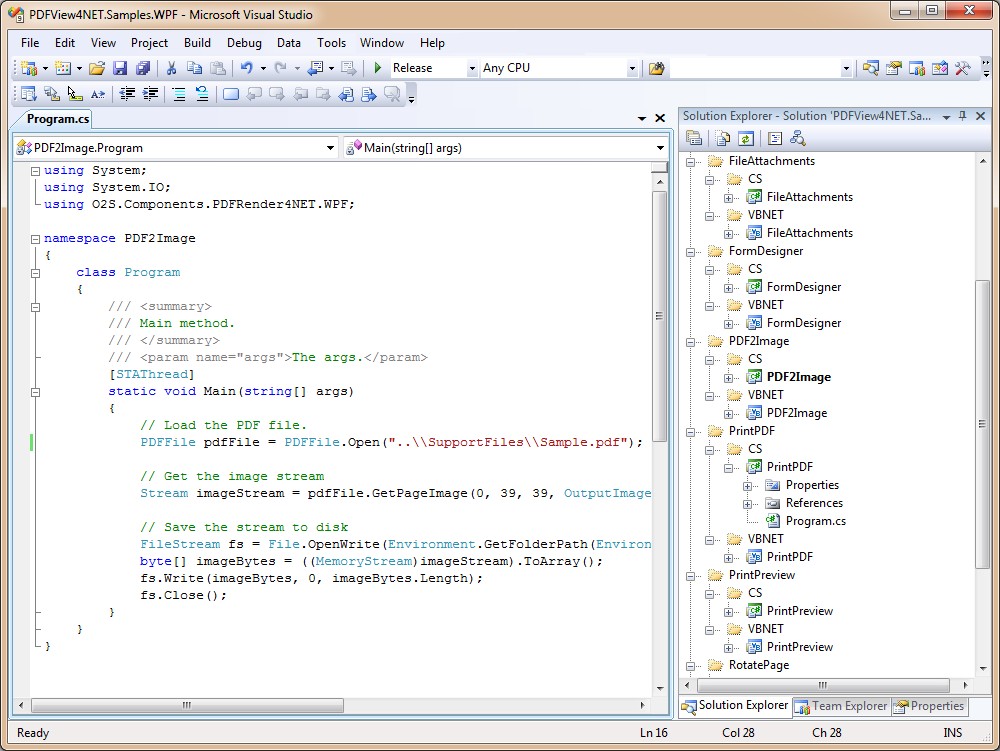Toggle Show All Files in Solution Explorer
The height and width of the screenshot is (751, 1000).
click(720, 139)
